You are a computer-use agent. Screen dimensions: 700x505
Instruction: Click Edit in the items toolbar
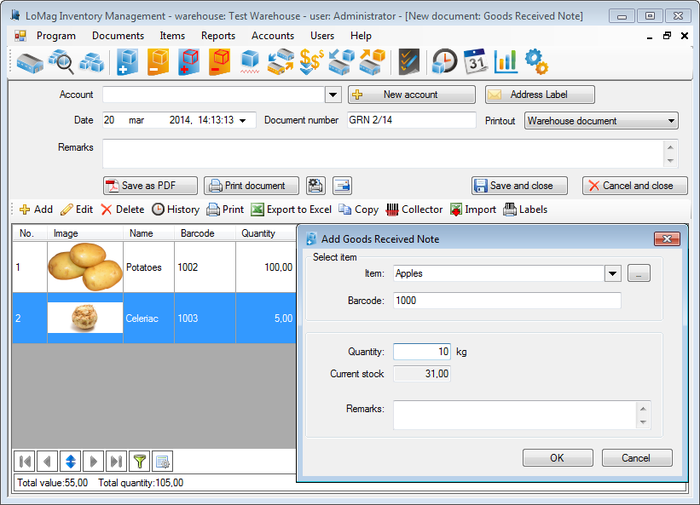(x=77, y=209)
